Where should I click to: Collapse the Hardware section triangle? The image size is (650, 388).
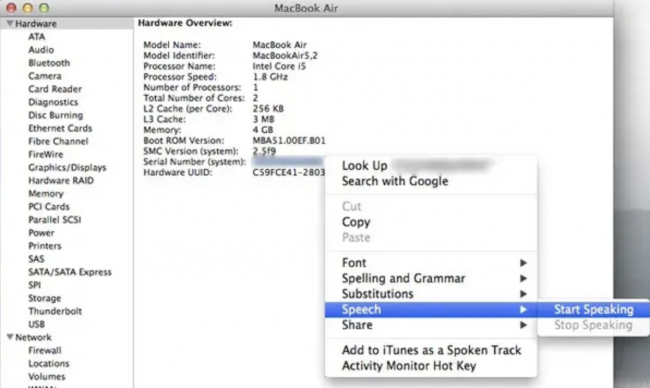pyautogui.click(x=10, y=24)
